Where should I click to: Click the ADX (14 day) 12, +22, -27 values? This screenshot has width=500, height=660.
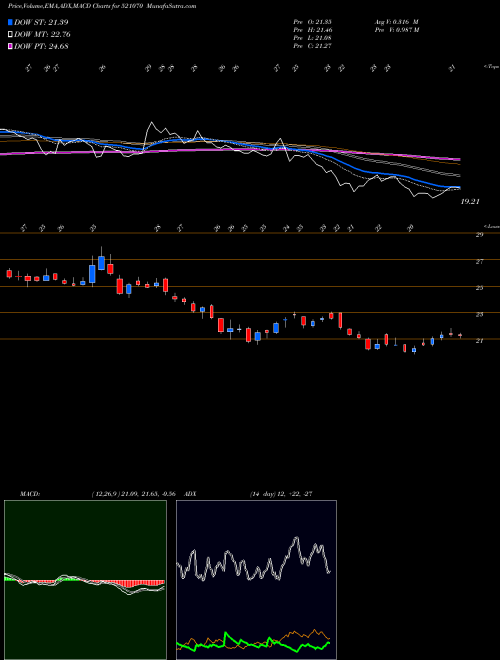pyautogui.click(x=281, y=494)
